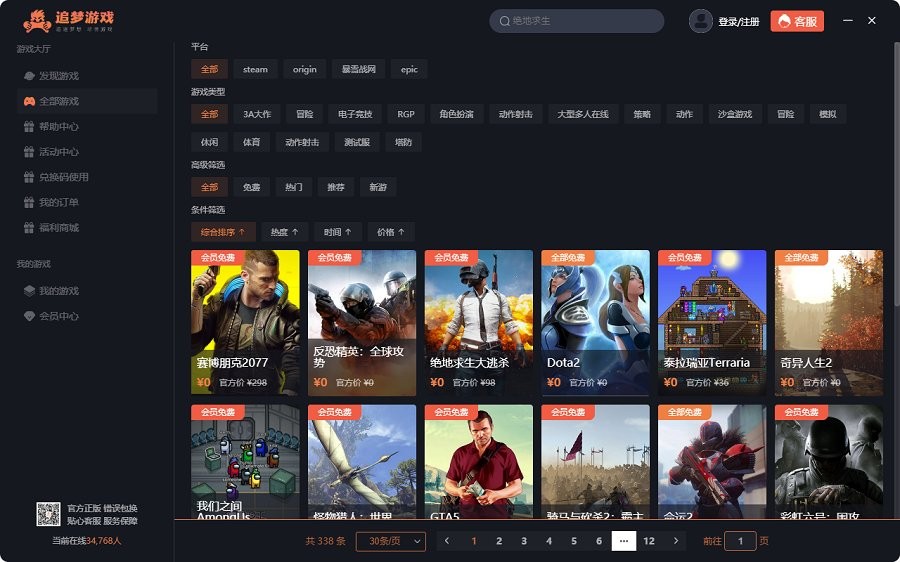This screenshot has width=900, height=562.
Task: Open 帮助中心 via its gift icon
Action: [x=30, y=127]
